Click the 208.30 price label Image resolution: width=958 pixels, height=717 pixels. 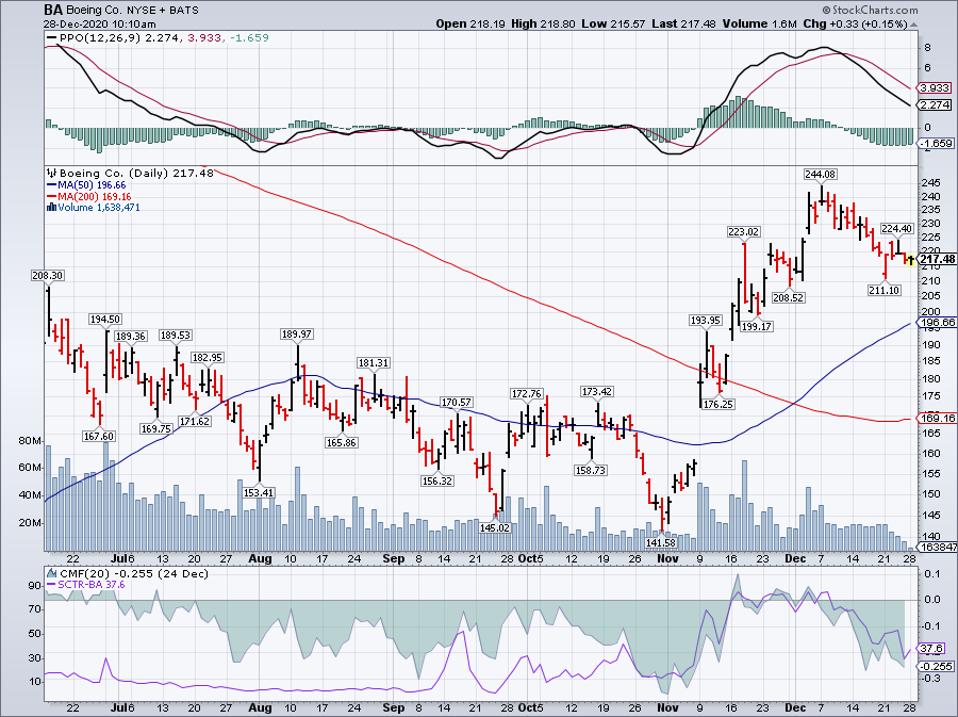[x=47, y=275]
